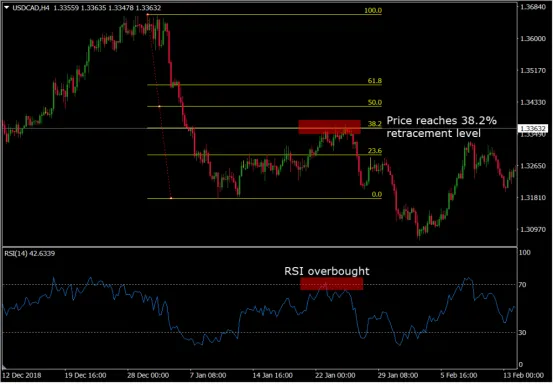
Task: Click the 13 Feb 00:00 time label
Action: click(523, 375)
